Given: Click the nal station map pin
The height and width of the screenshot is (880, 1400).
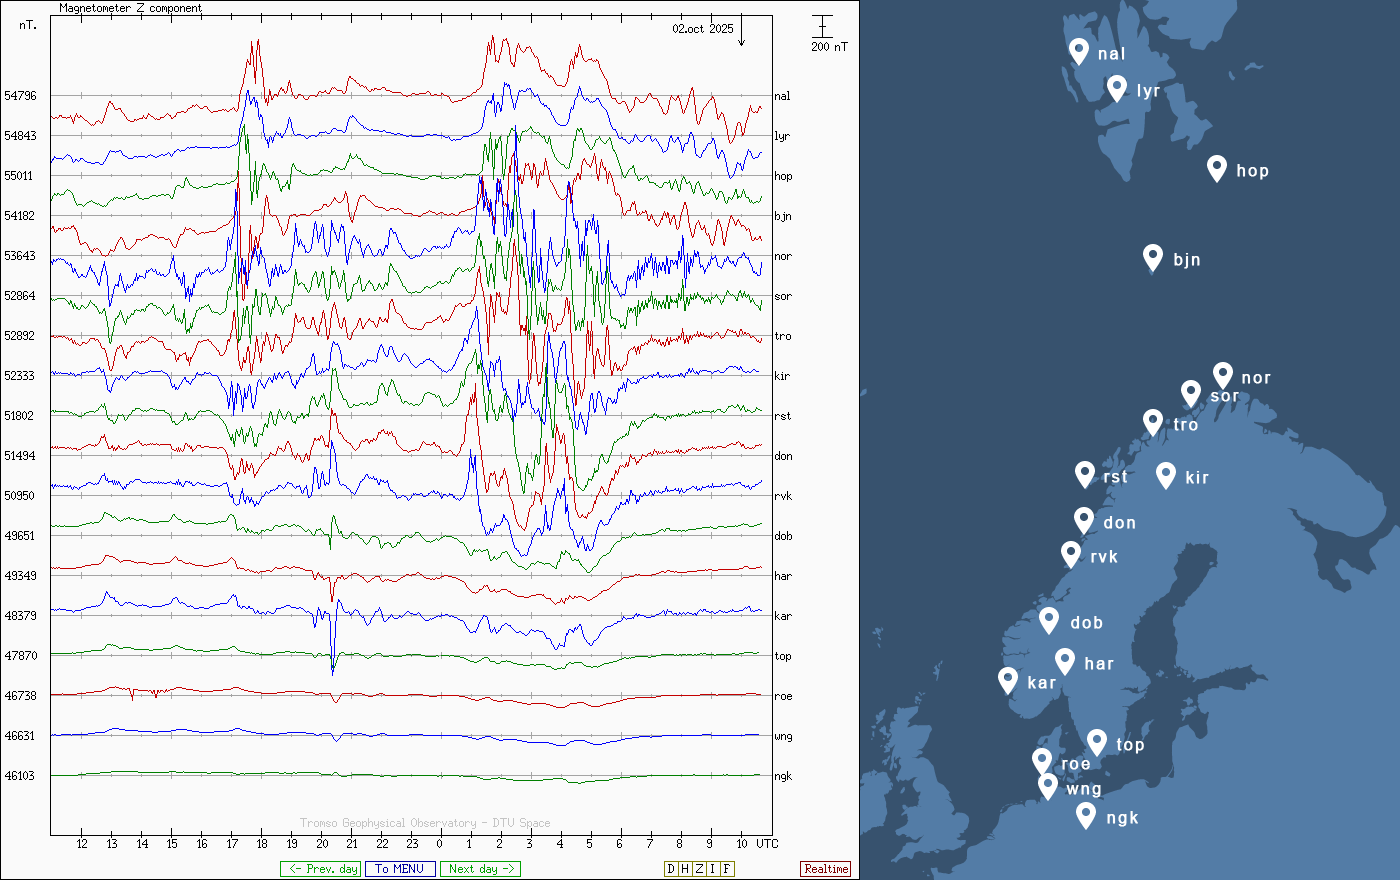Looking at the screenshot, I should 1078,51.
